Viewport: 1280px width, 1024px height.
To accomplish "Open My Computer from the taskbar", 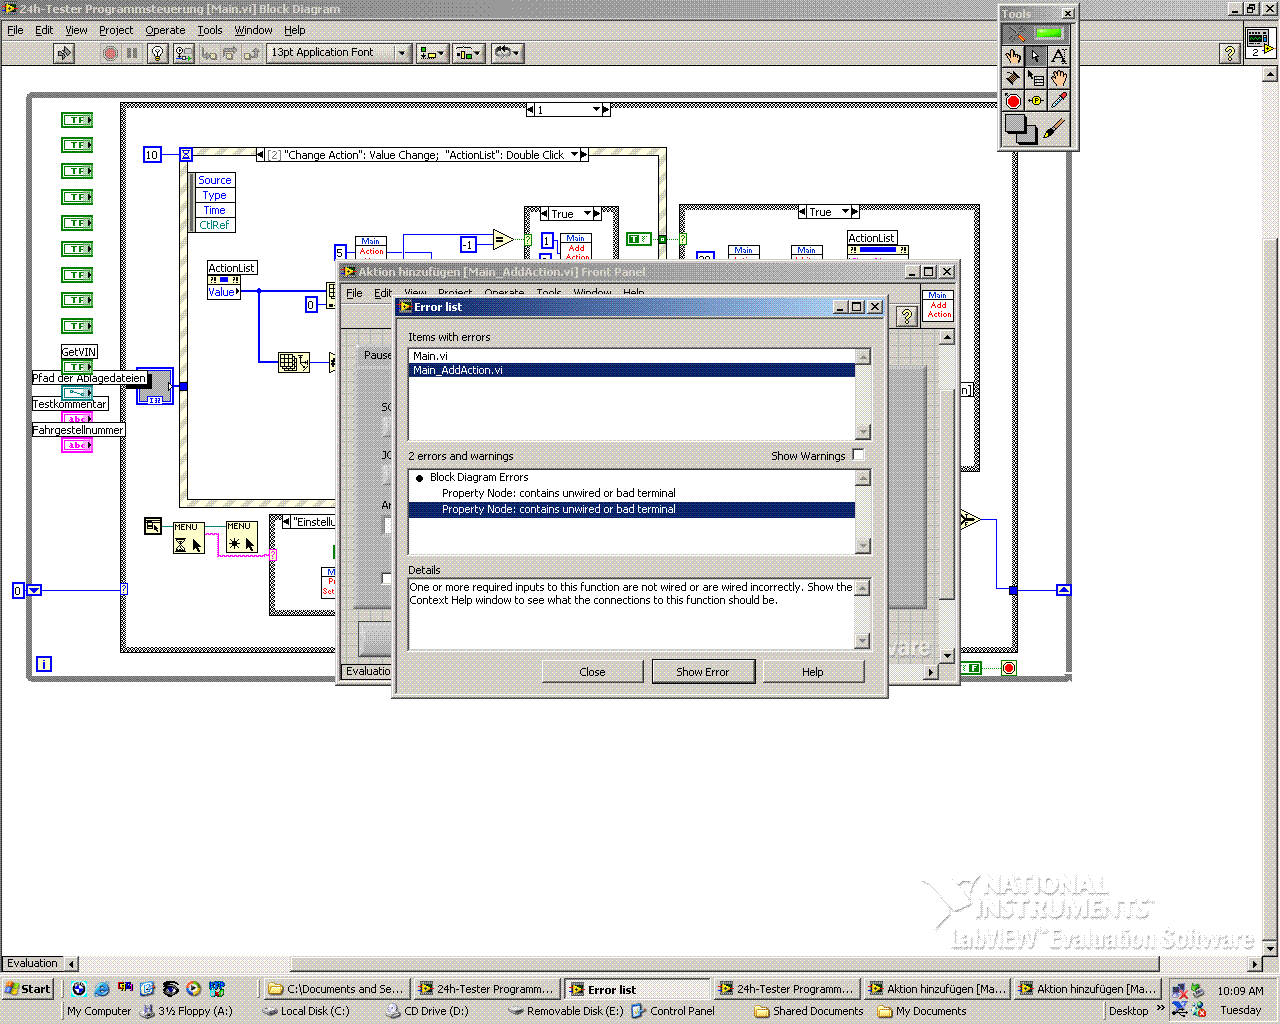I will [99, 1011].
